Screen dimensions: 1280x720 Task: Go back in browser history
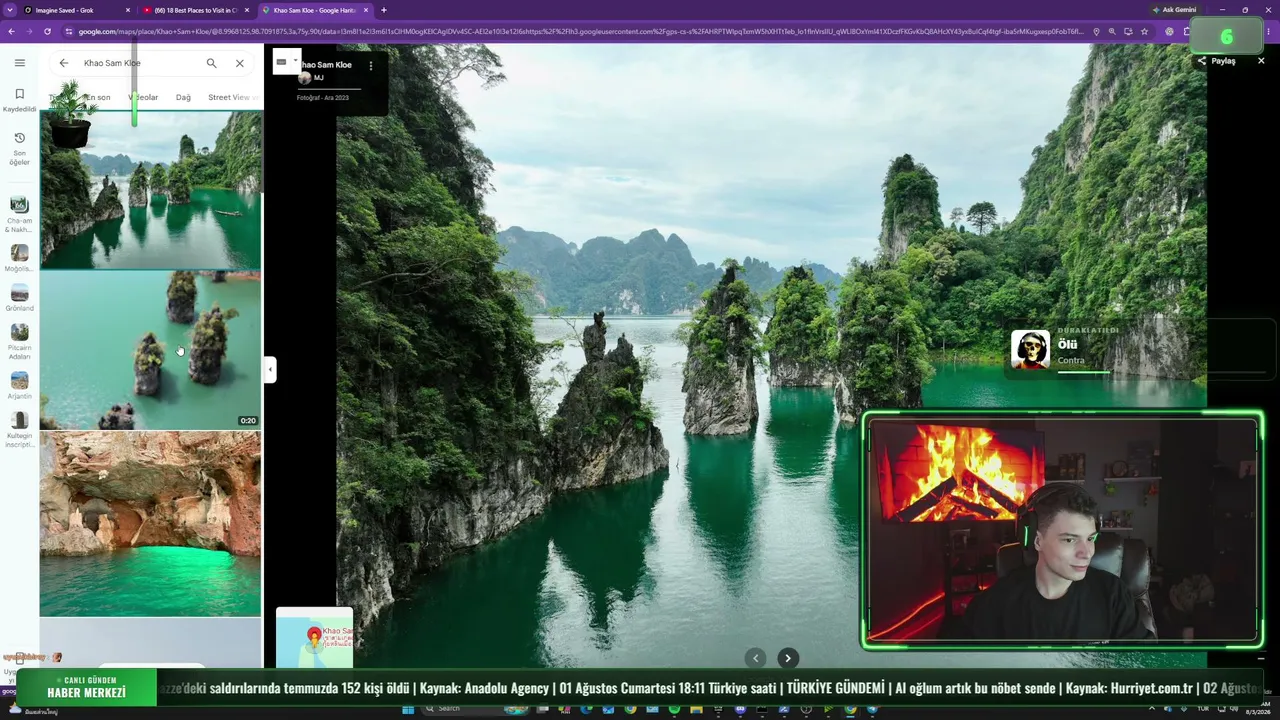pos(11,31)
